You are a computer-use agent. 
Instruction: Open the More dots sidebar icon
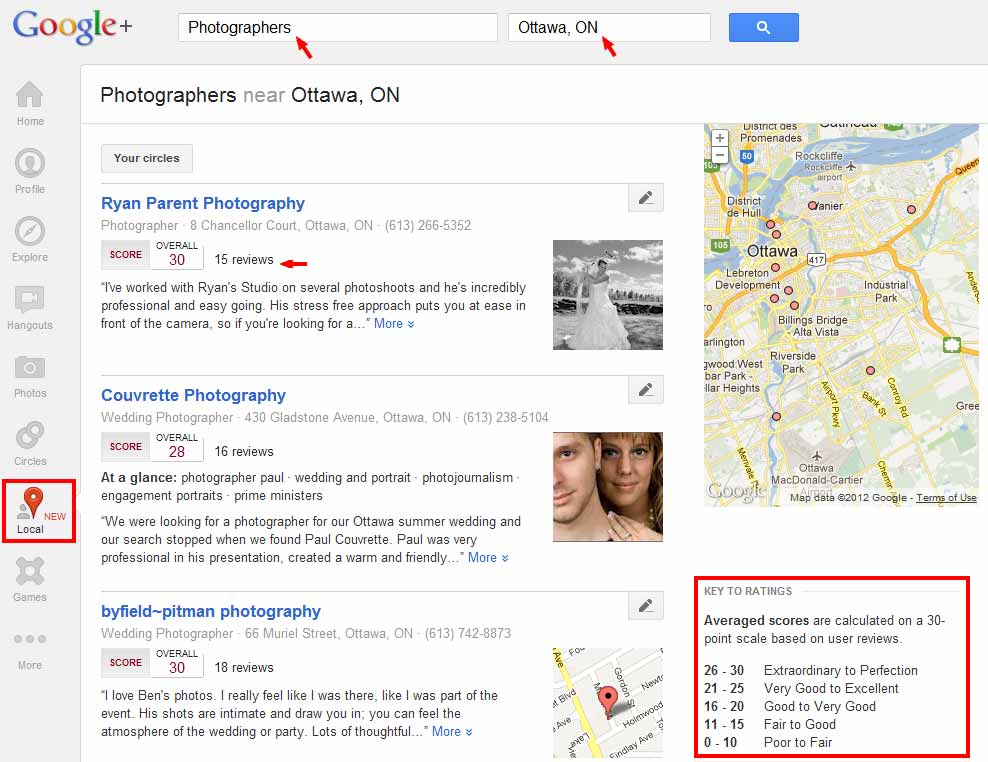30,639
